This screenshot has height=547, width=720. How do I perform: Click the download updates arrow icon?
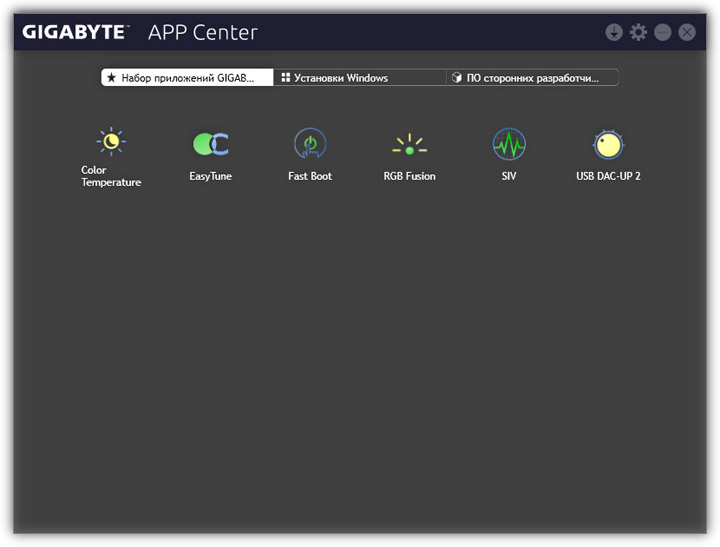pyautogui.click(x=614, y=32)
